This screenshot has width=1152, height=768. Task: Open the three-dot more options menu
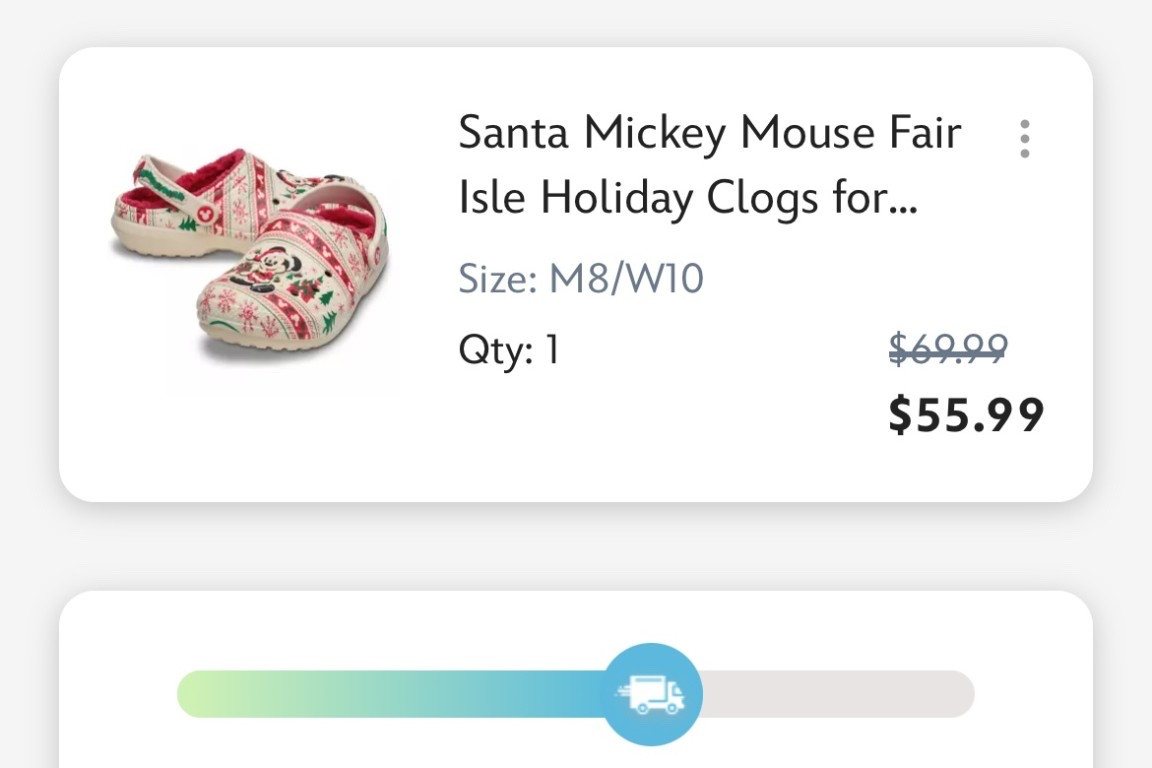click(x=1024, y=139)
